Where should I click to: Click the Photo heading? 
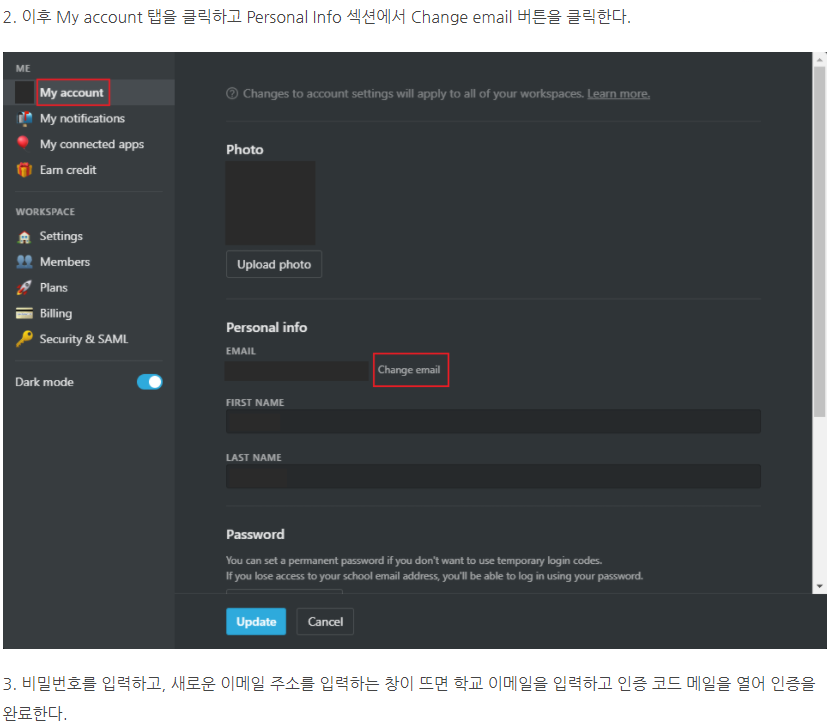tap(244, 149)
